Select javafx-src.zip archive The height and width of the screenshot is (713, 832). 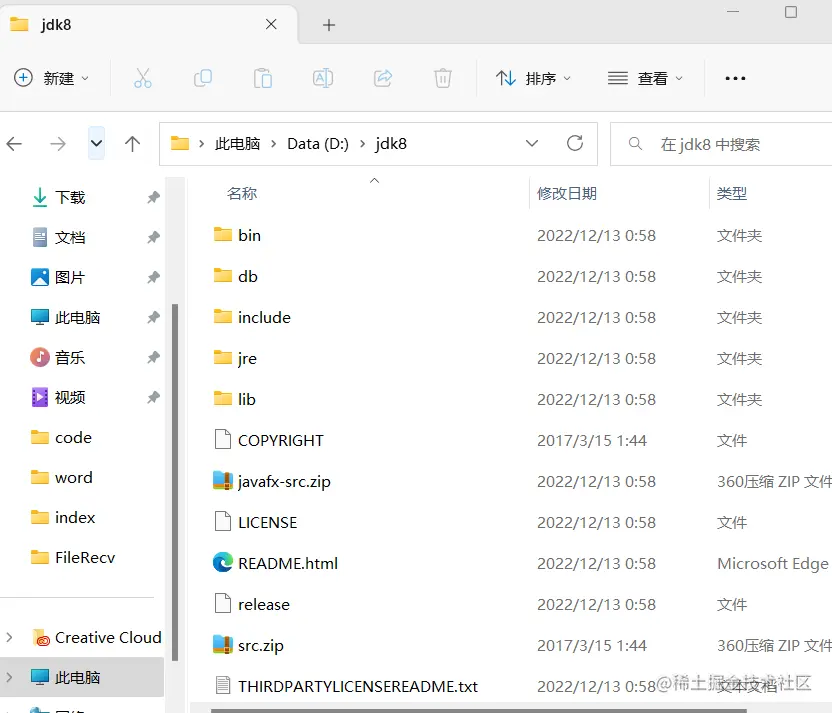point(284,481)
